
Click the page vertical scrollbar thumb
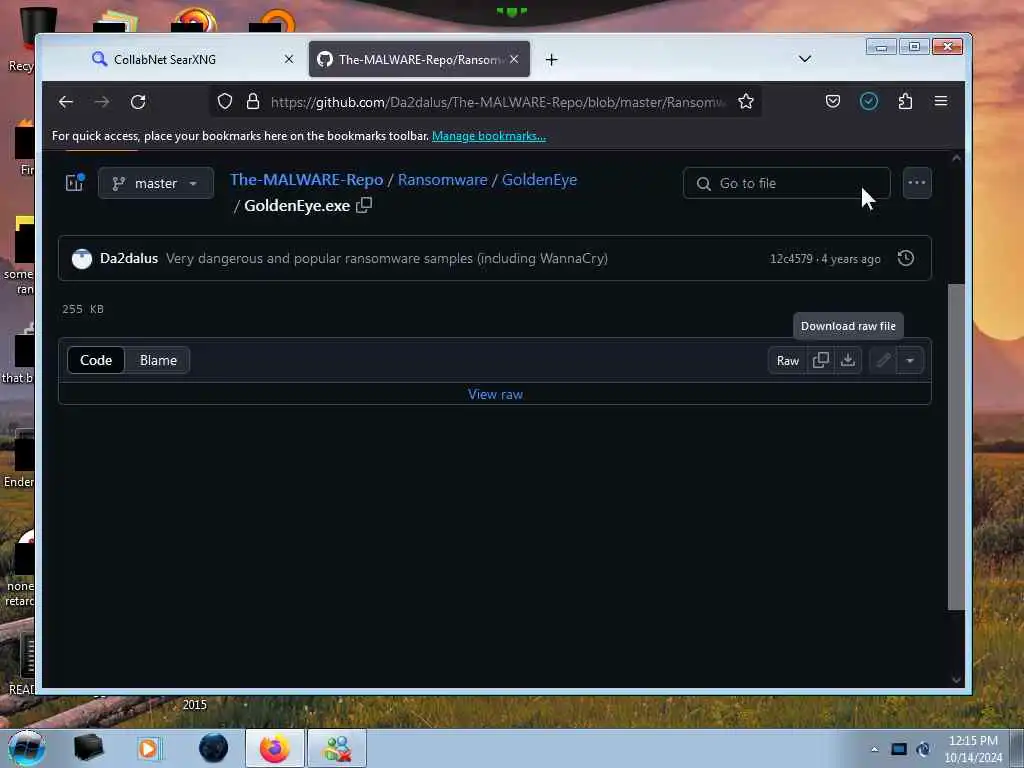coord(955,447)
